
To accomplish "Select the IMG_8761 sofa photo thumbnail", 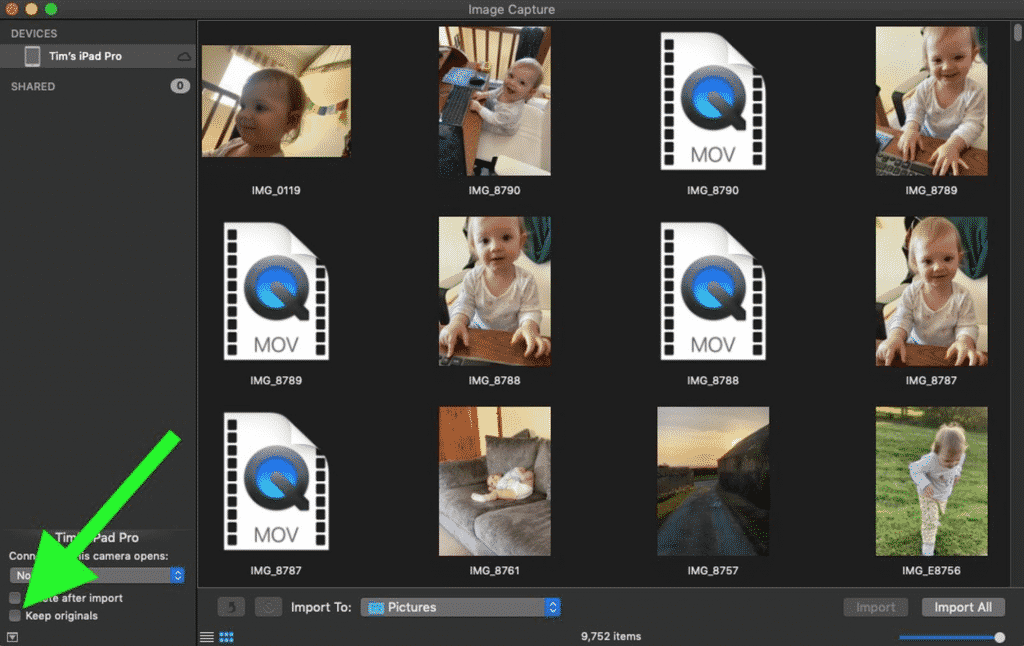I will click(494, 481).
